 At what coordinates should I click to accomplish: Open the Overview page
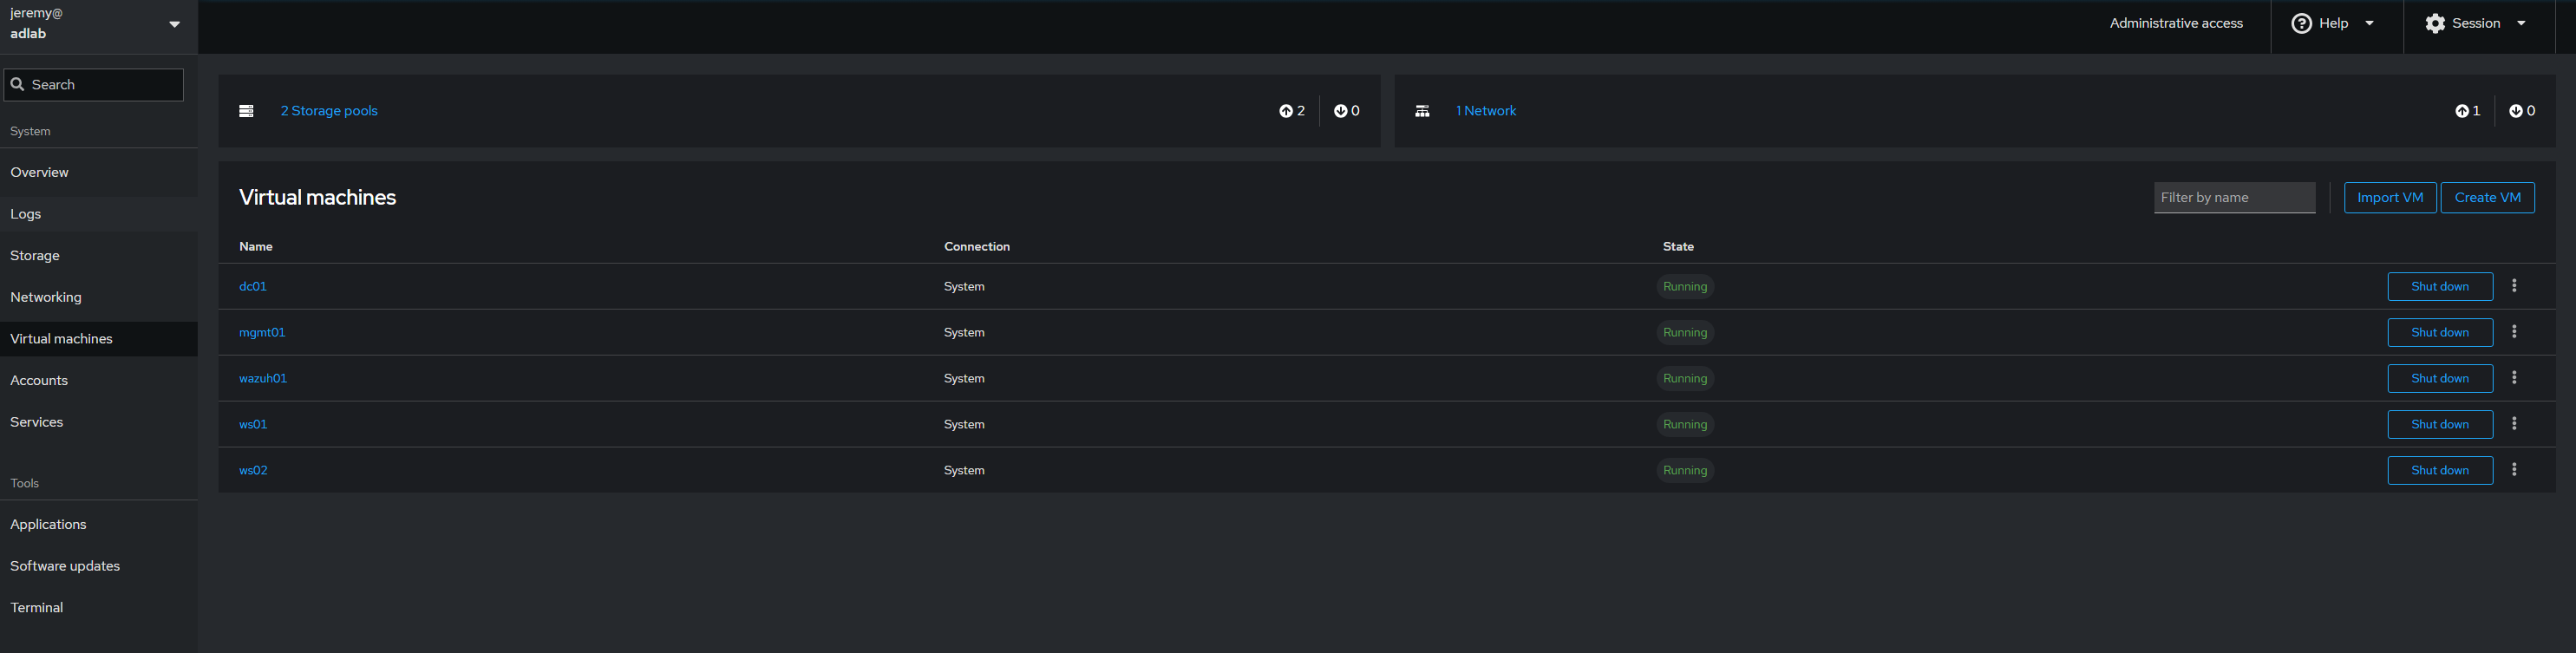98,172
